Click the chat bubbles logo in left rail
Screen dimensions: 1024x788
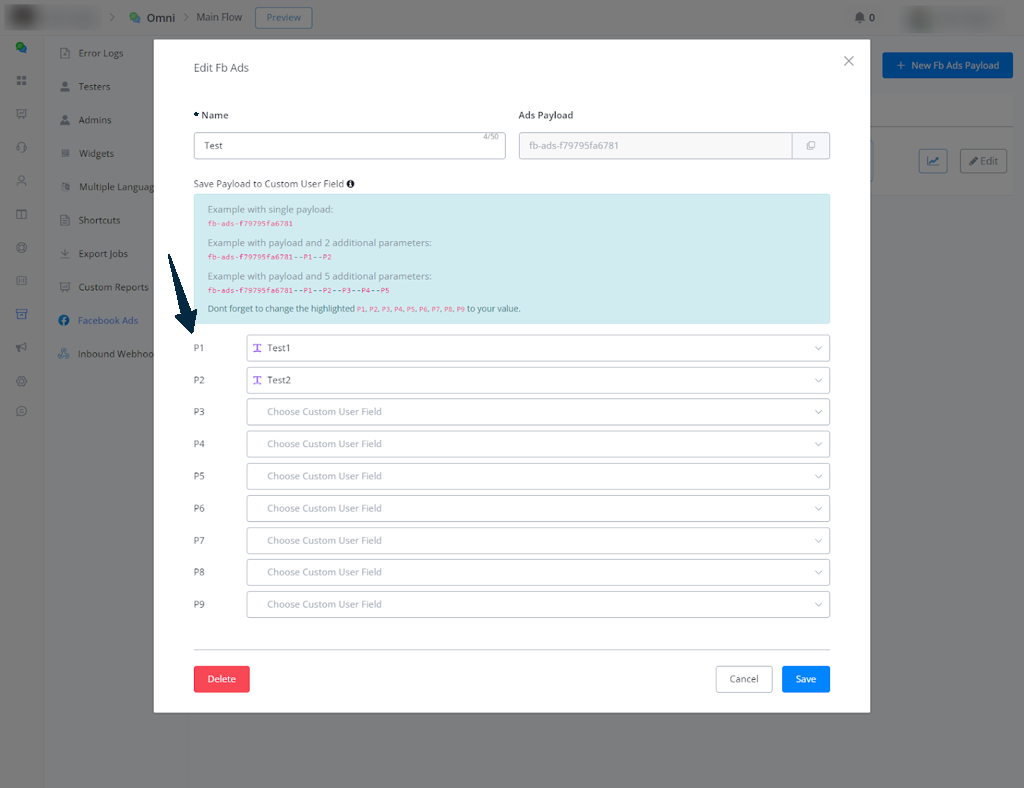(x=22, y=47)
